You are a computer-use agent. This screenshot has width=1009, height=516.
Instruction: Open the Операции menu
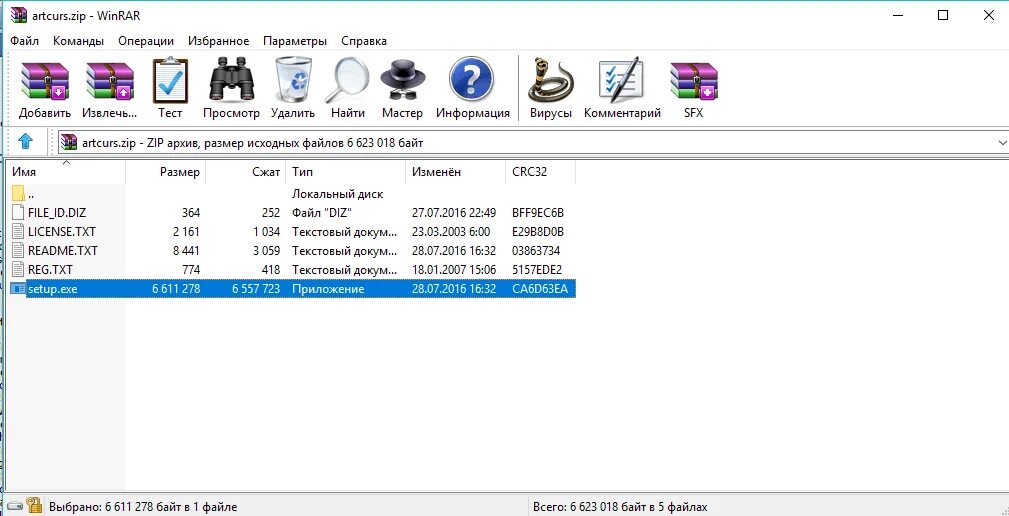click(146, 41)
